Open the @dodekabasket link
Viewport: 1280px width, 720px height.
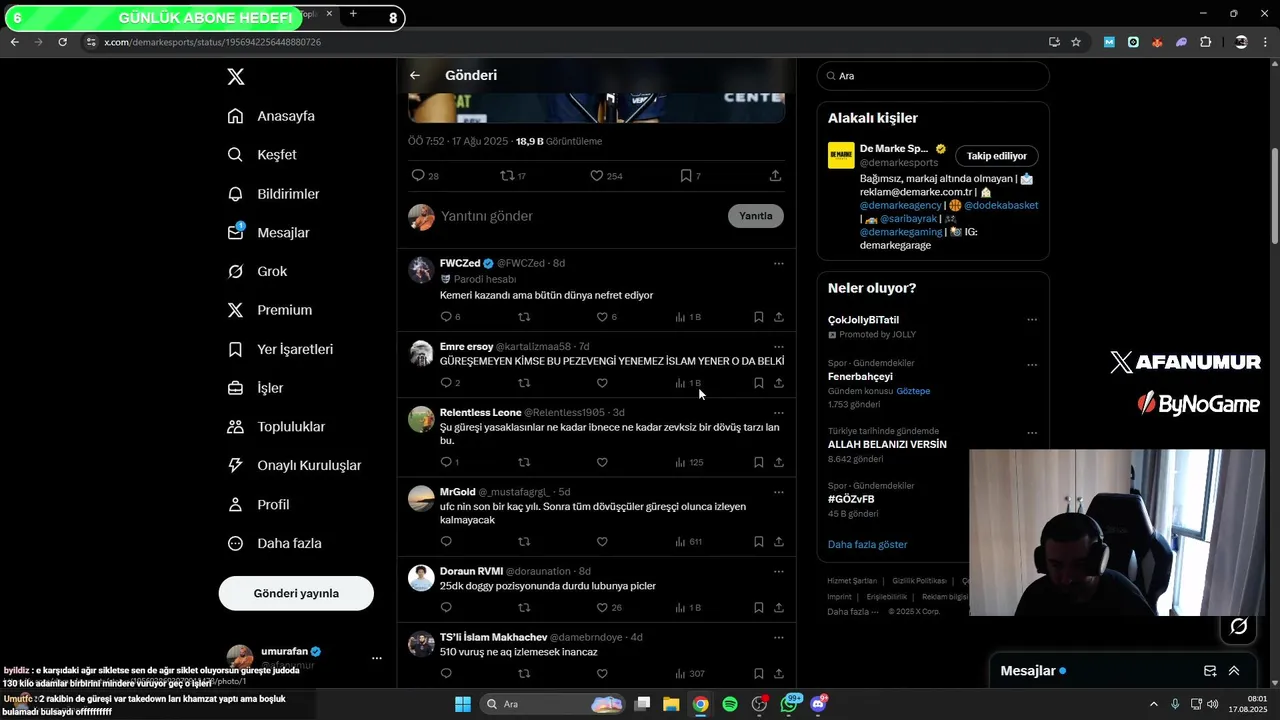click(x=1001, y=205)
